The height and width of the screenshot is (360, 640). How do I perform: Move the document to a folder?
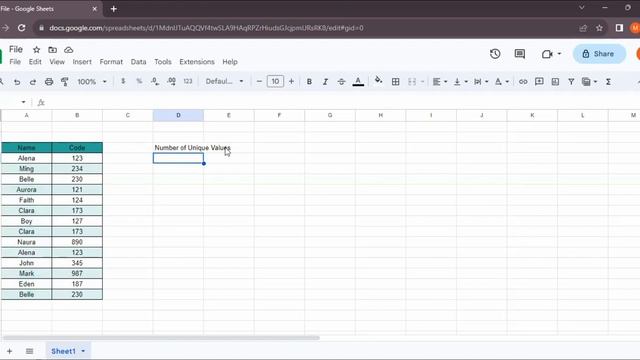(x=53, y=49)
